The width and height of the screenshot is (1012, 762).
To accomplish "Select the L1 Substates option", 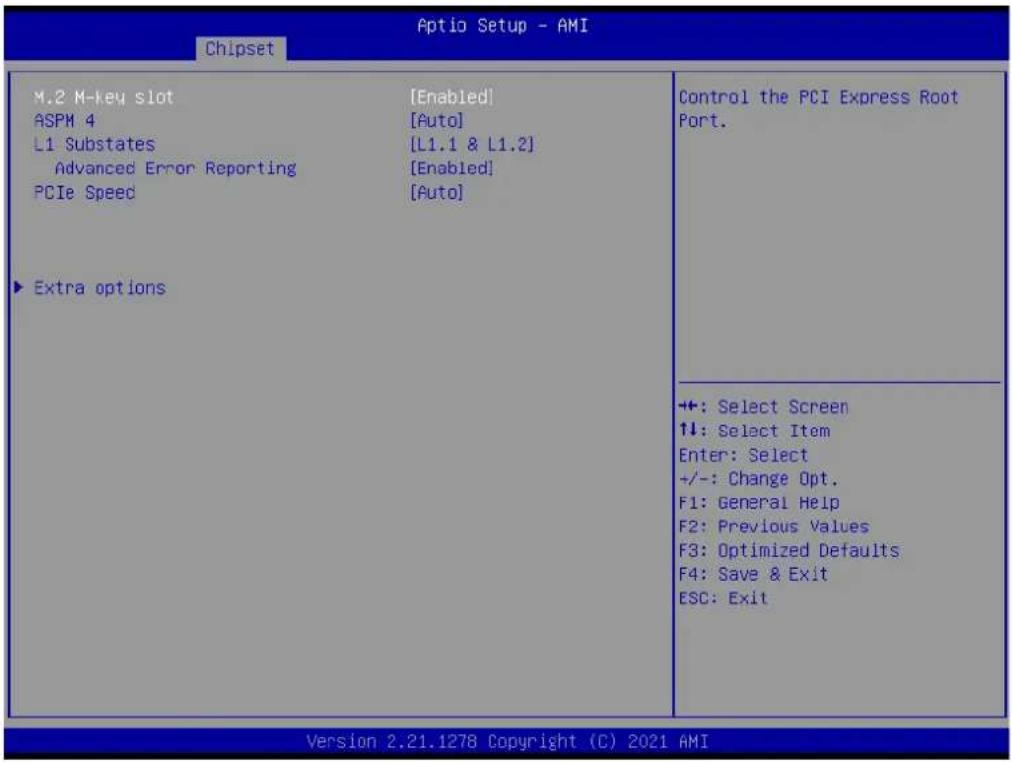I will click(94, 145).
